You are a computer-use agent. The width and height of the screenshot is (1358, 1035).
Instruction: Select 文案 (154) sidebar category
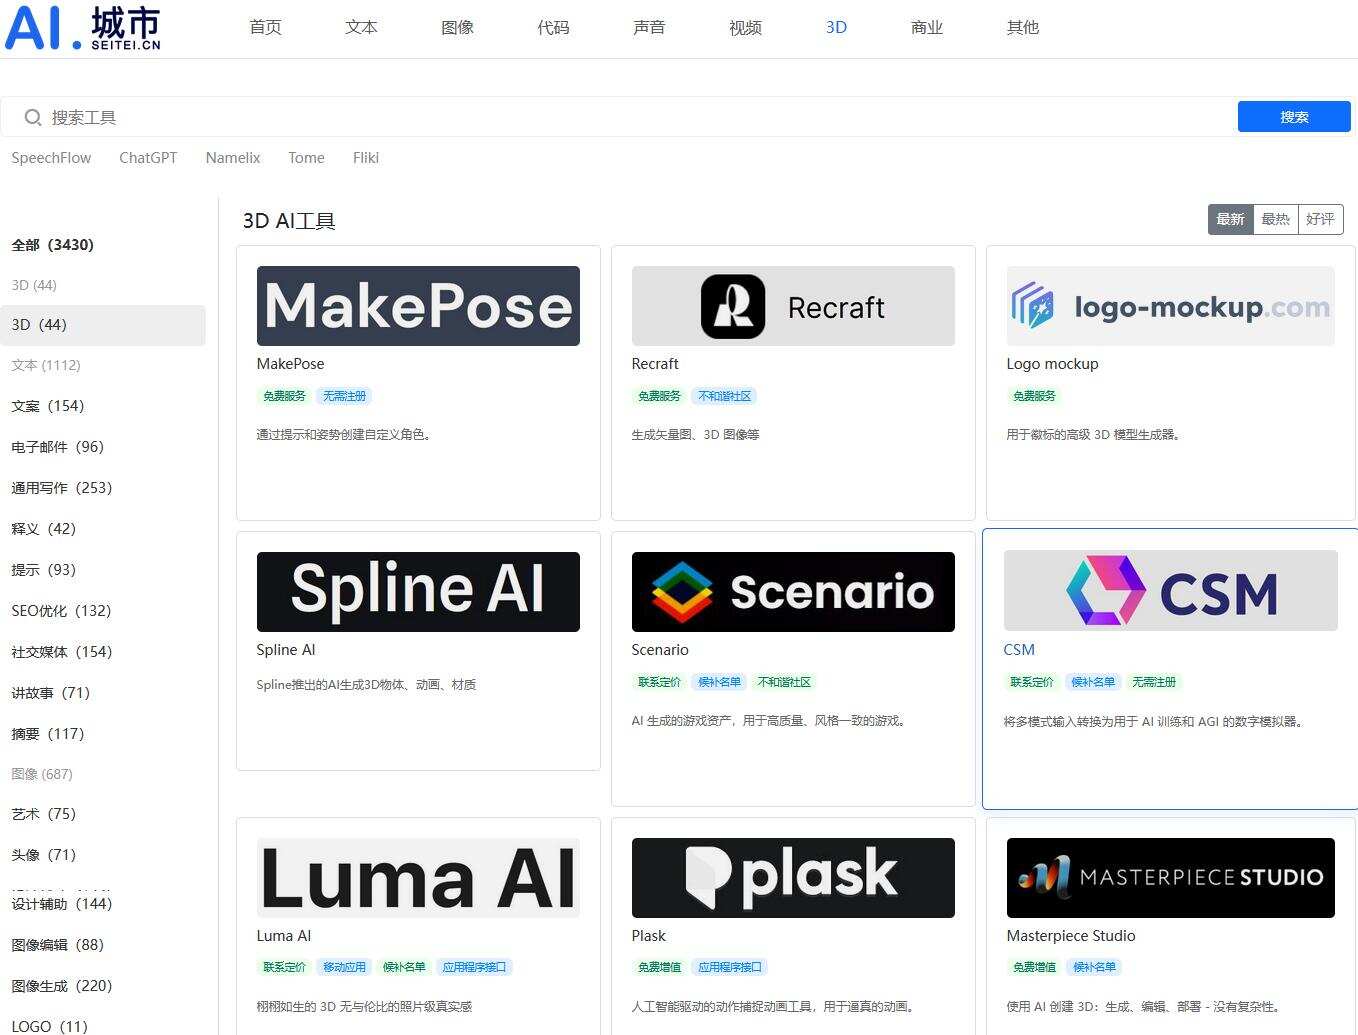coord(48,406)
